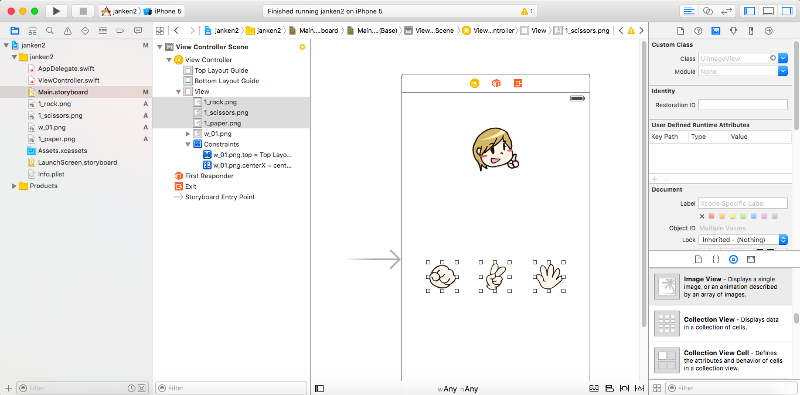
Task: Open the File inspector
Action: pyautogui.click(x=680, y=31)
